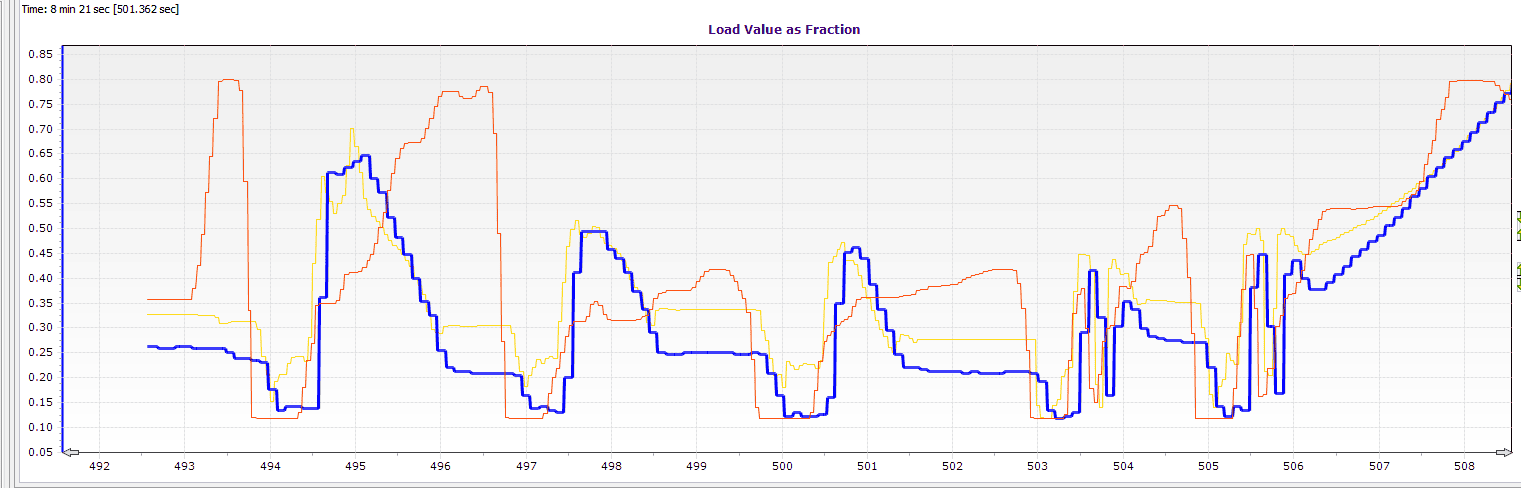The height and width of the screenshot is (488, 1521).
Task: Click the 495 time axis label
Action: tap(355, 466)
